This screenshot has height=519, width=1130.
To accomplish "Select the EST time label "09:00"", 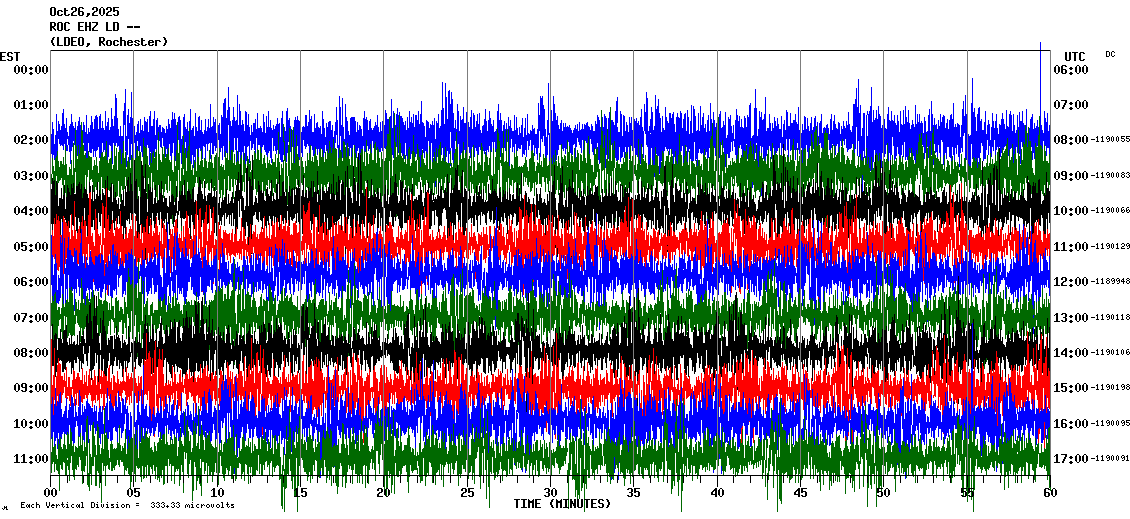I will (x=31, y=388).
